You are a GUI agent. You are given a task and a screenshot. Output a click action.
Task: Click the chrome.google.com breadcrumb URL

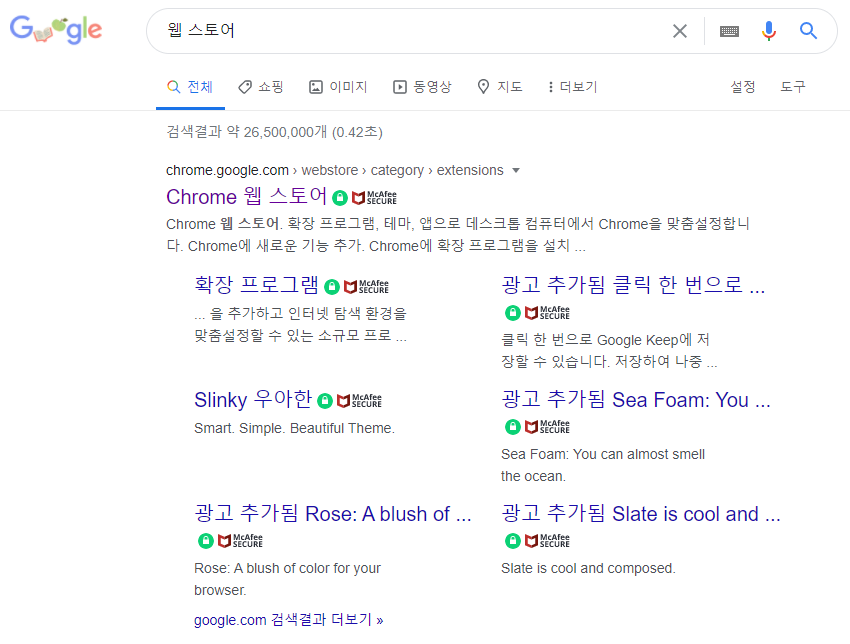coord(227,170)
